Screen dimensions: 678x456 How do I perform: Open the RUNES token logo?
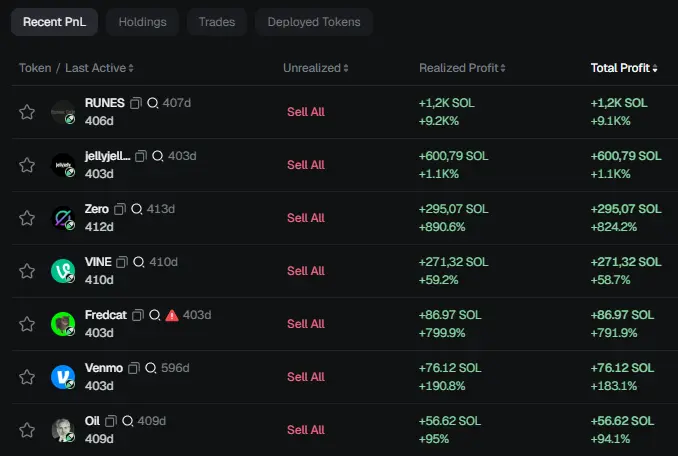coord(63,112)
